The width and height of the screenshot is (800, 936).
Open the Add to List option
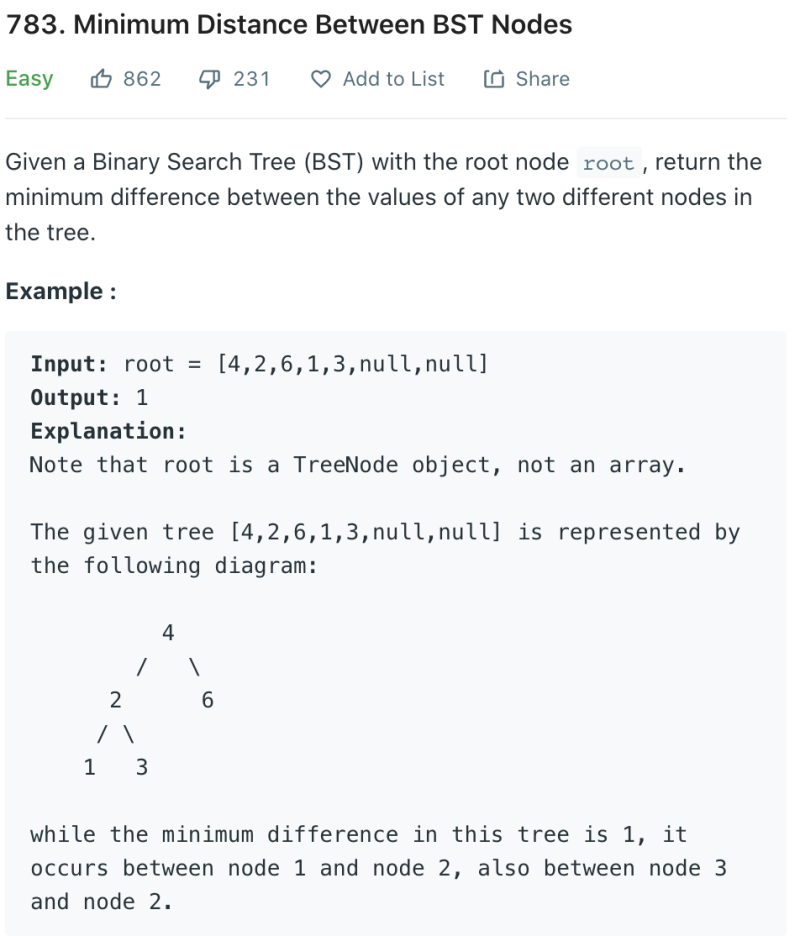pos(393,79)
